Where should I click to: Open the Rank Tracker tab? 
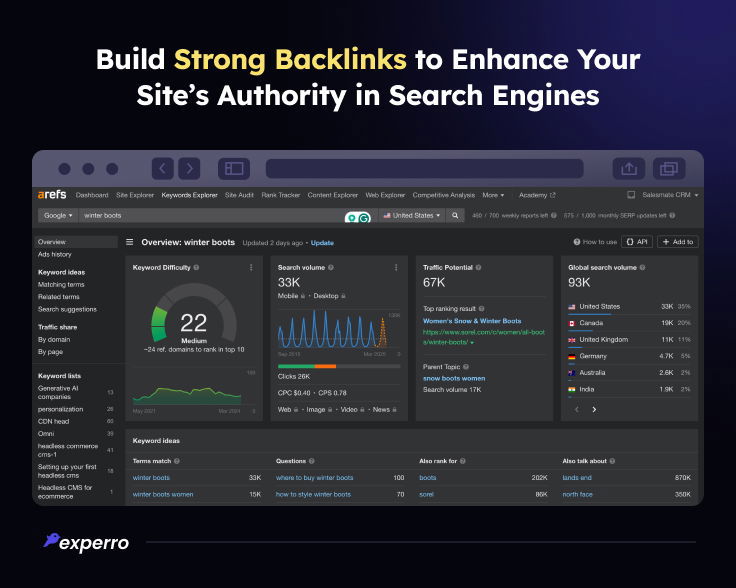[280, 195]
